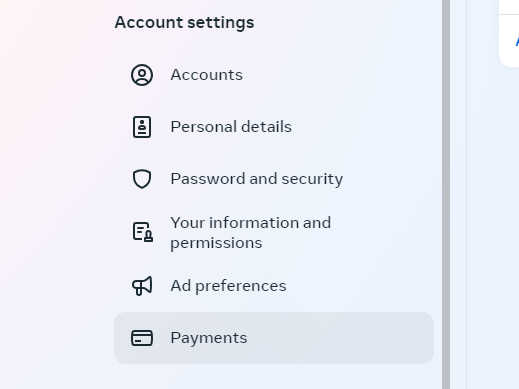The image size is (519, 389).
Task: Open Ad preferences
Action: tap(274, 286)
